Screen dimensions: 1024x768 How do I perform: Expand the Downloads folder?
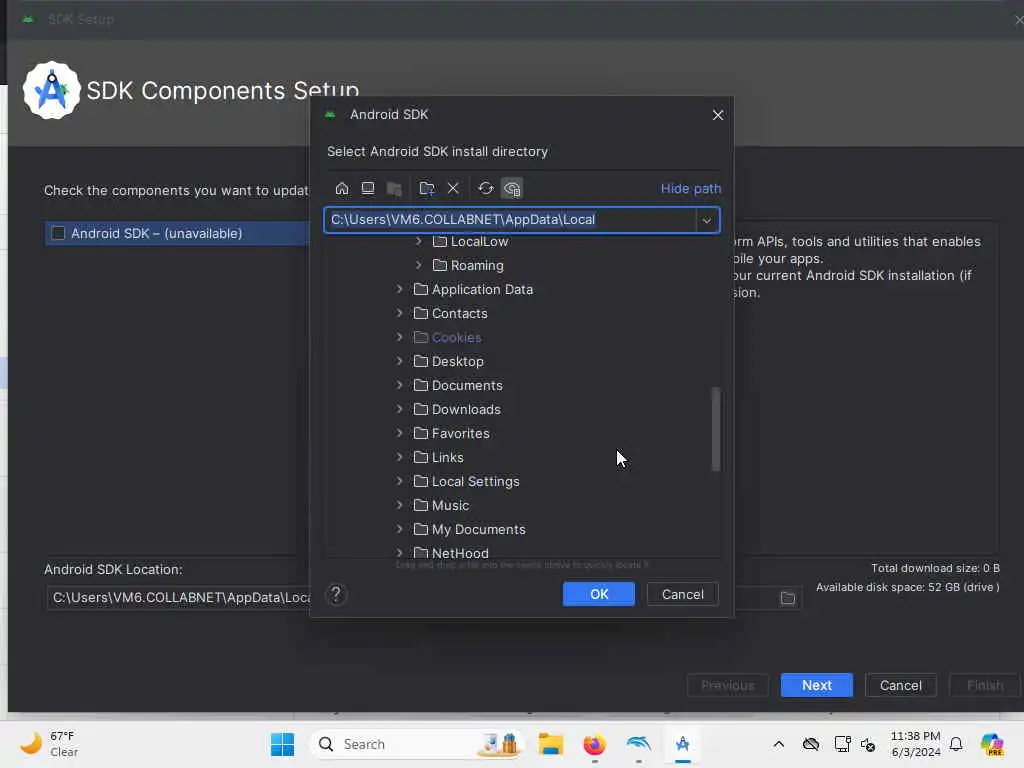point(400,409)
